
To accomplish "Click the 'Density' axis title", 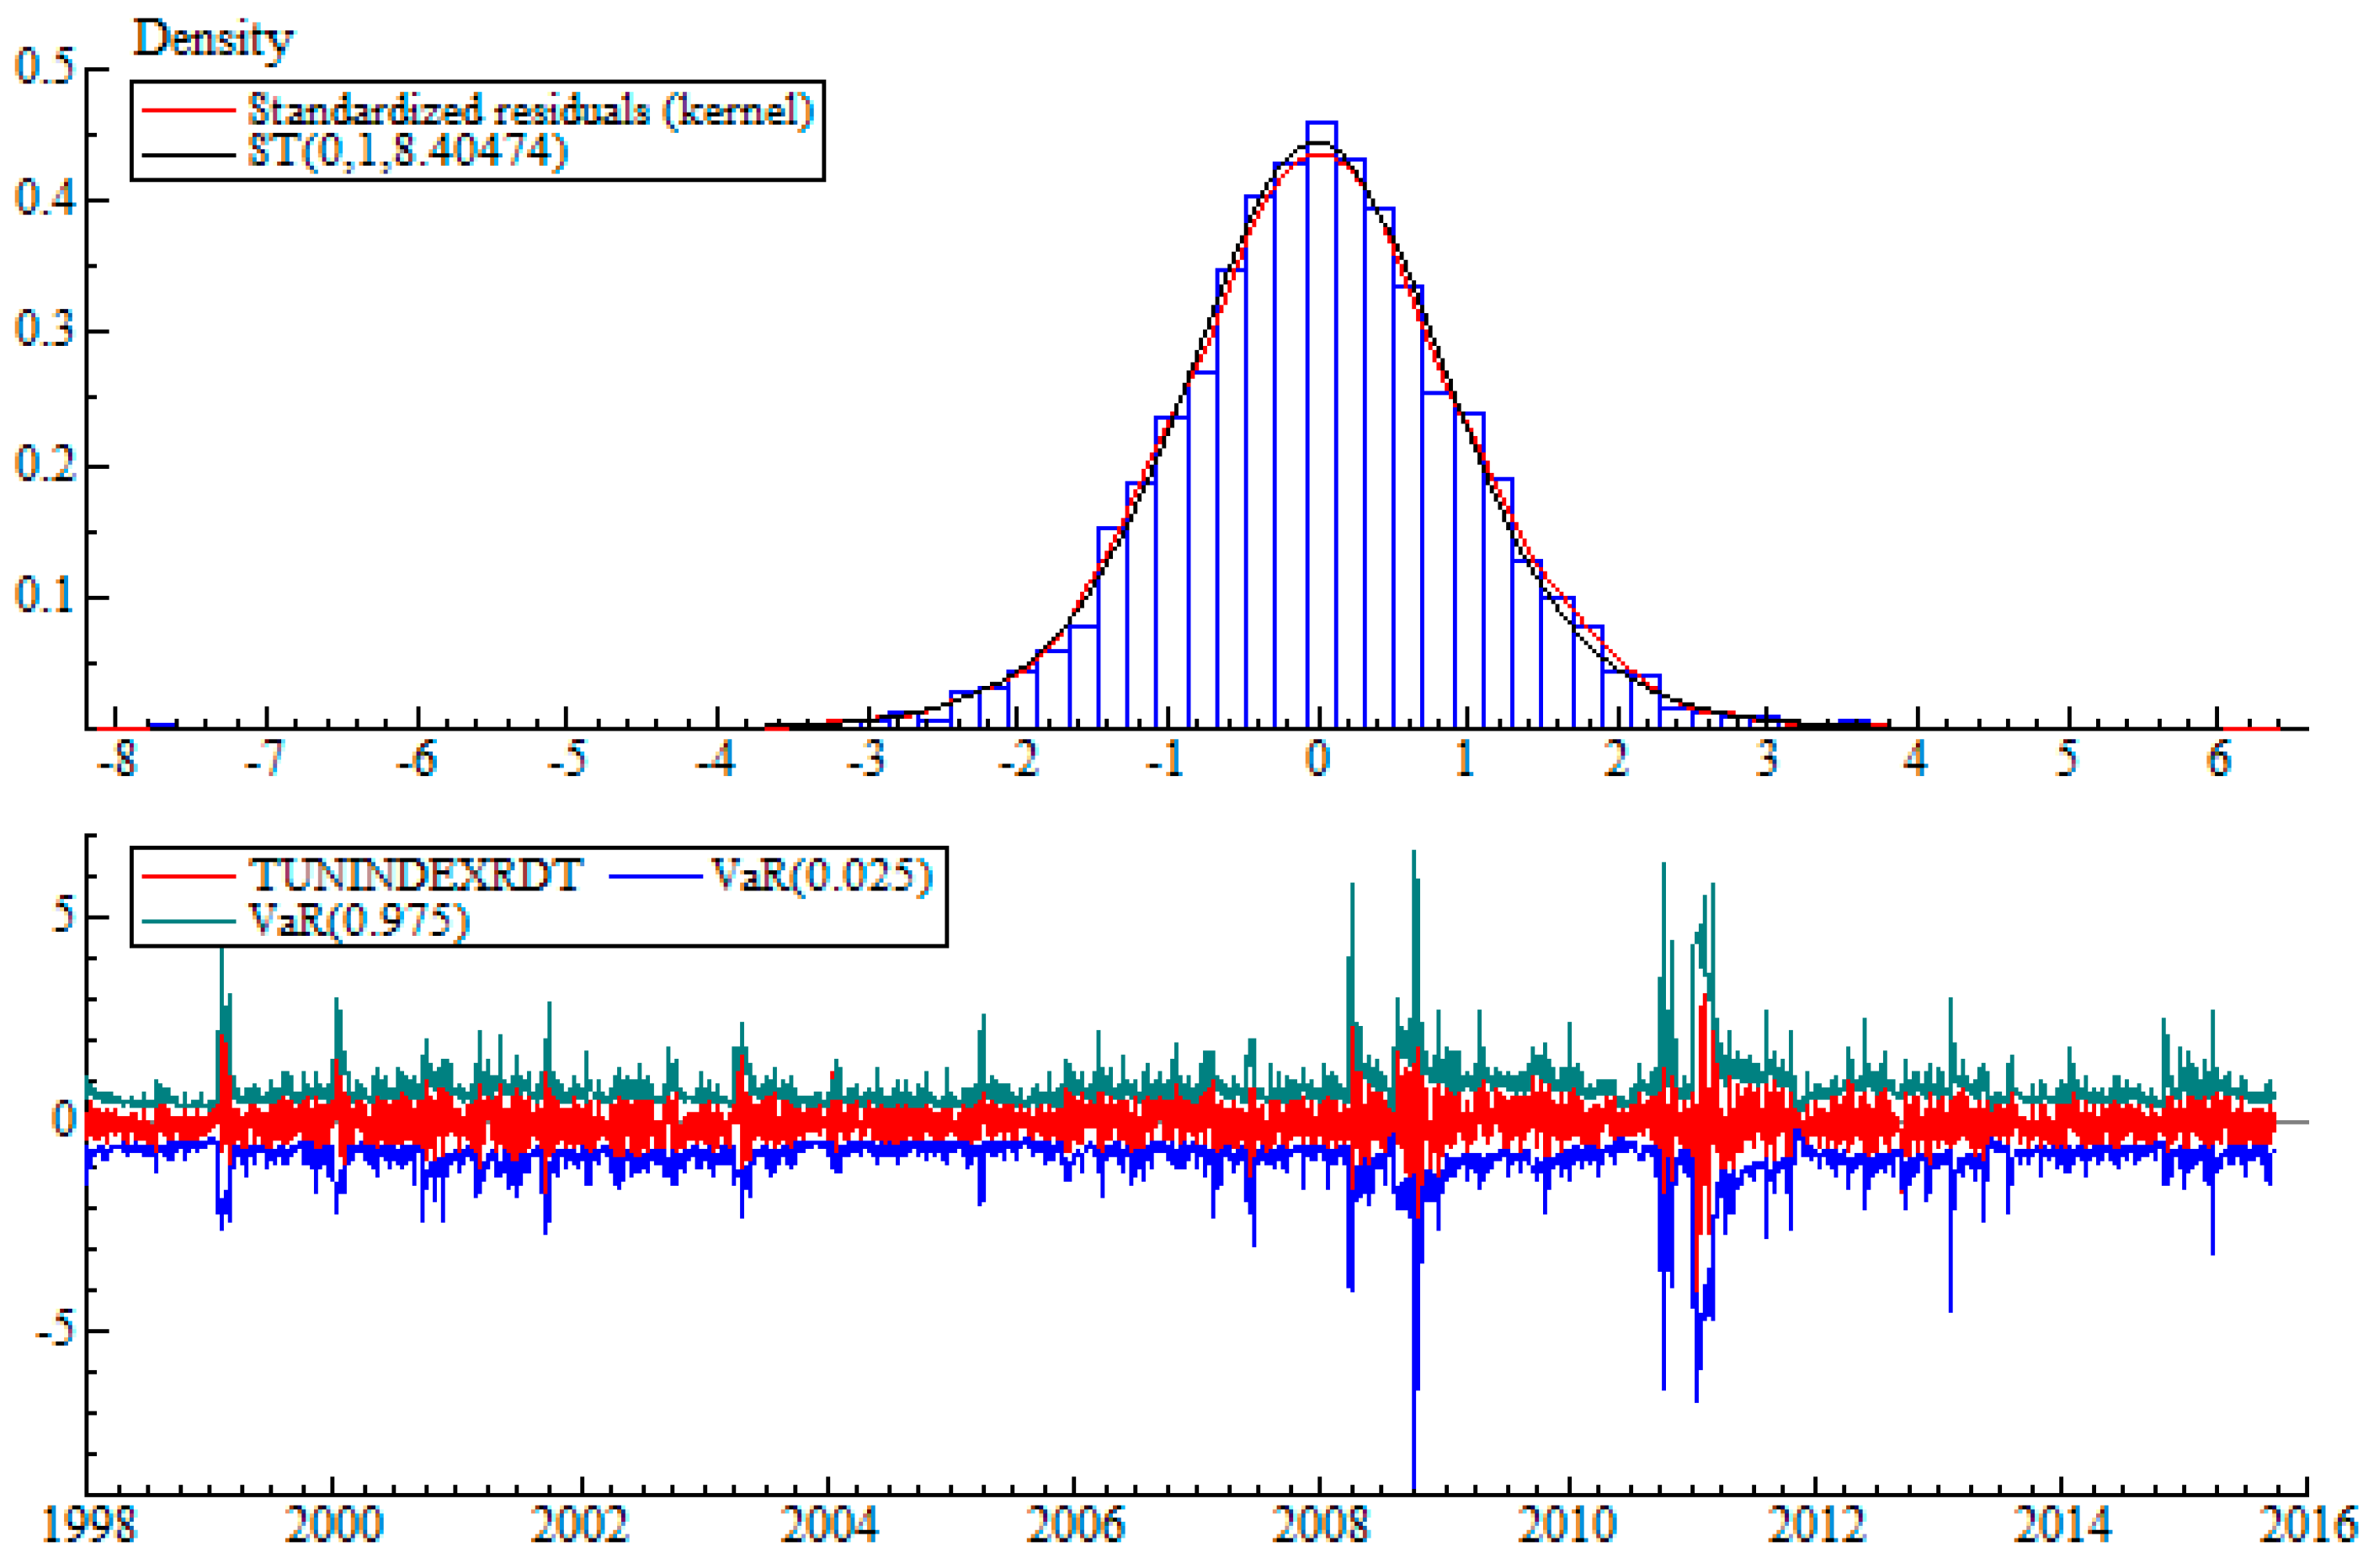I will coord(212,39).
